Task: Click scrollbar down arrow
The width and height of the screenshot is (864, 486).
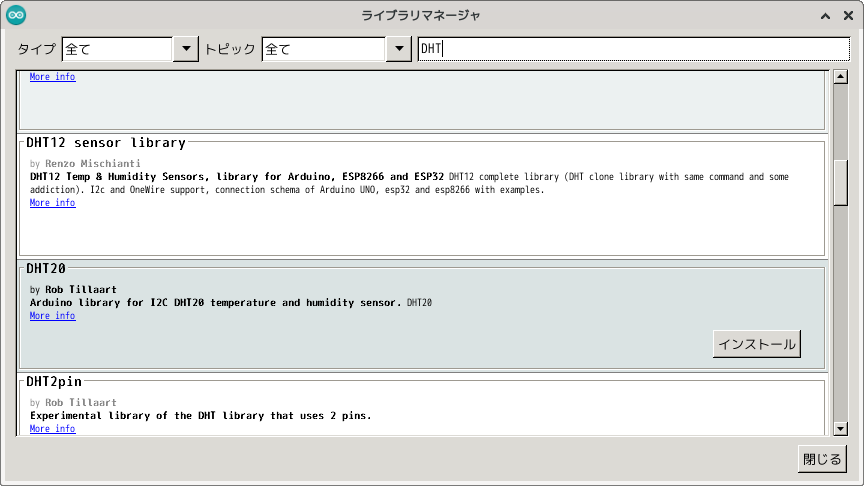Action: pyautogui.click(x=840, y=429)
